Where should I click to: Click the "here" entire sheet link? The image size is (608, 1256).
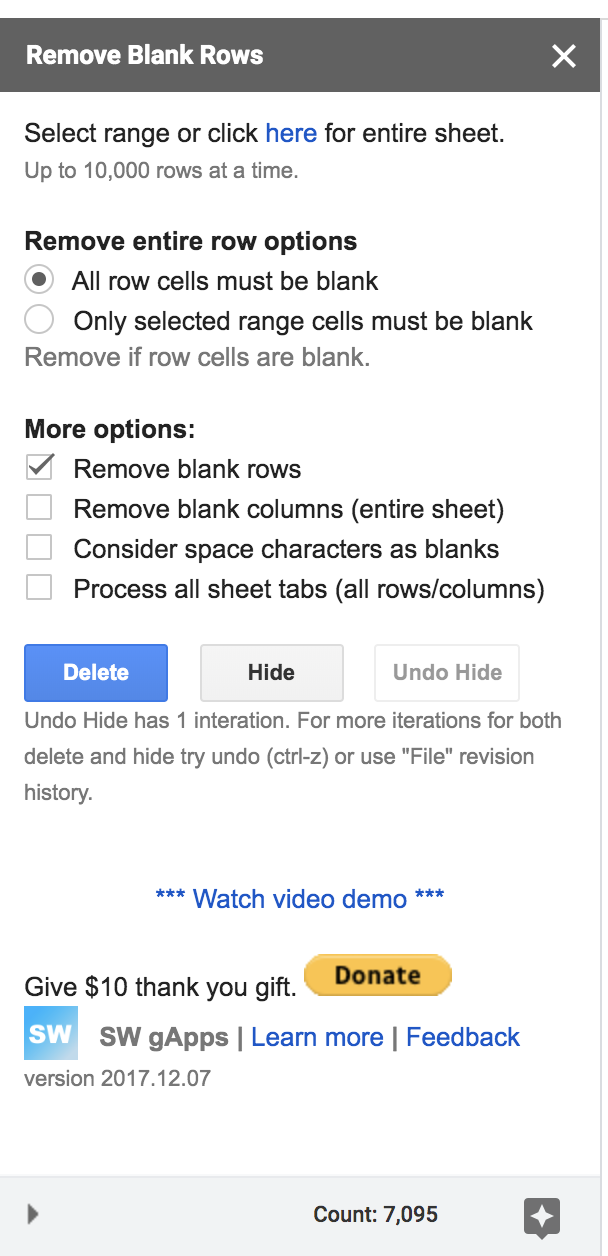click(x=291, y=133)
